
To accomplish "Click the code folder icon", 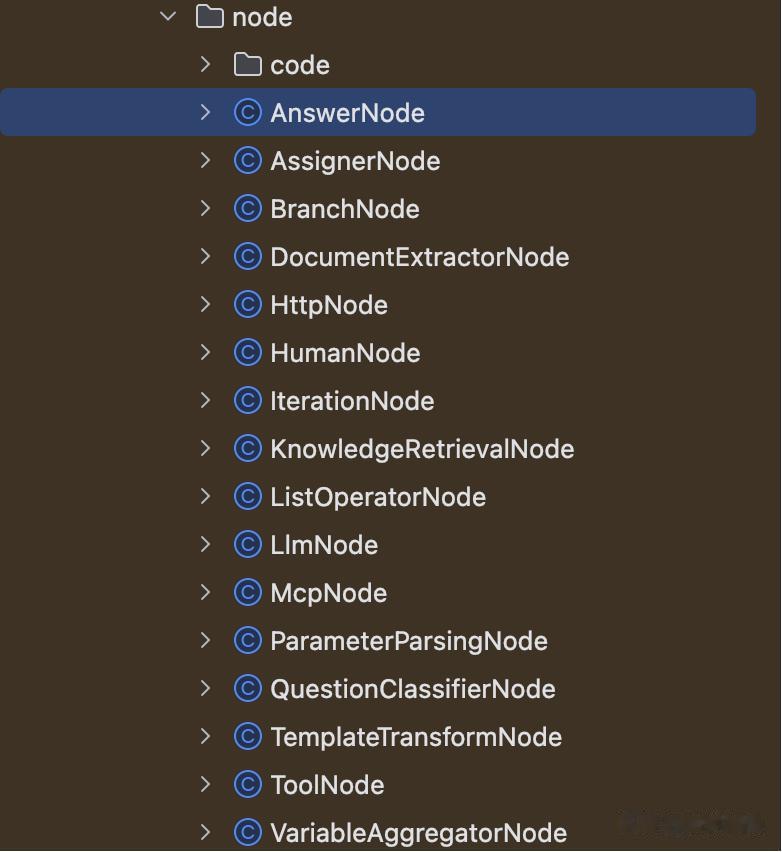I will pos(247,65).
